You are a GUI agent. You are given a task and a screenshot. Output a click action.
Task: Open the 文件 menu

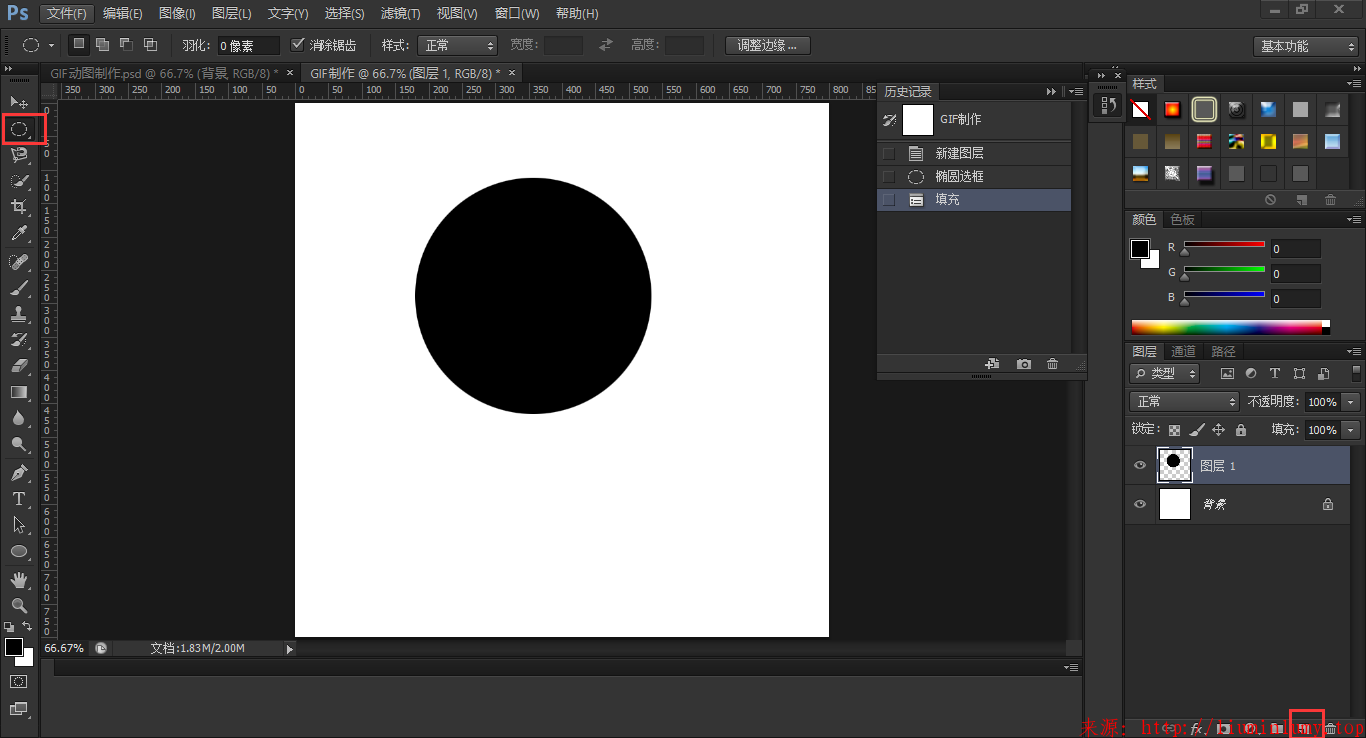point(68,14)
